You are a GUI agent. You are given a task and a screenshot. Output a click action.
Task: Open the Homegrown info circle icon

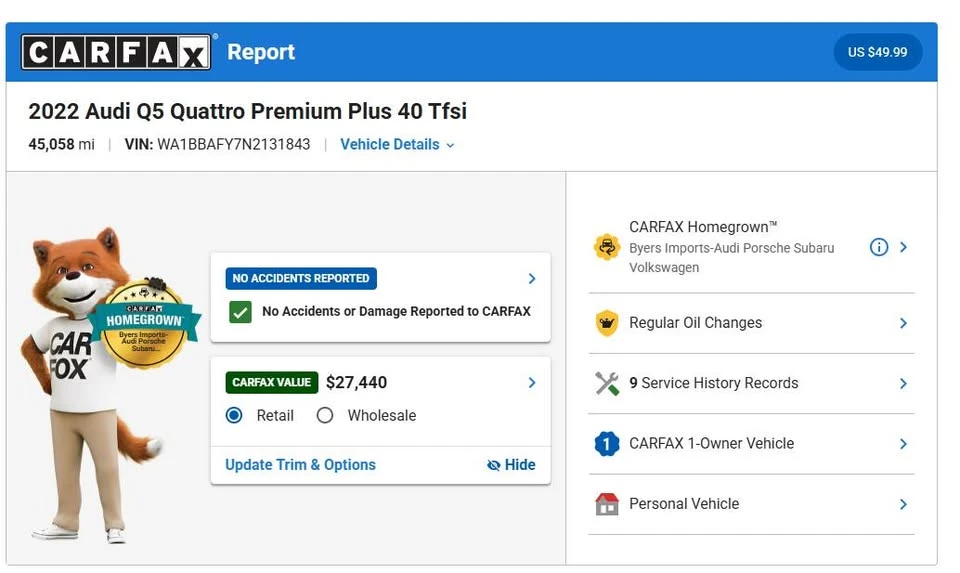coord(879,247)
